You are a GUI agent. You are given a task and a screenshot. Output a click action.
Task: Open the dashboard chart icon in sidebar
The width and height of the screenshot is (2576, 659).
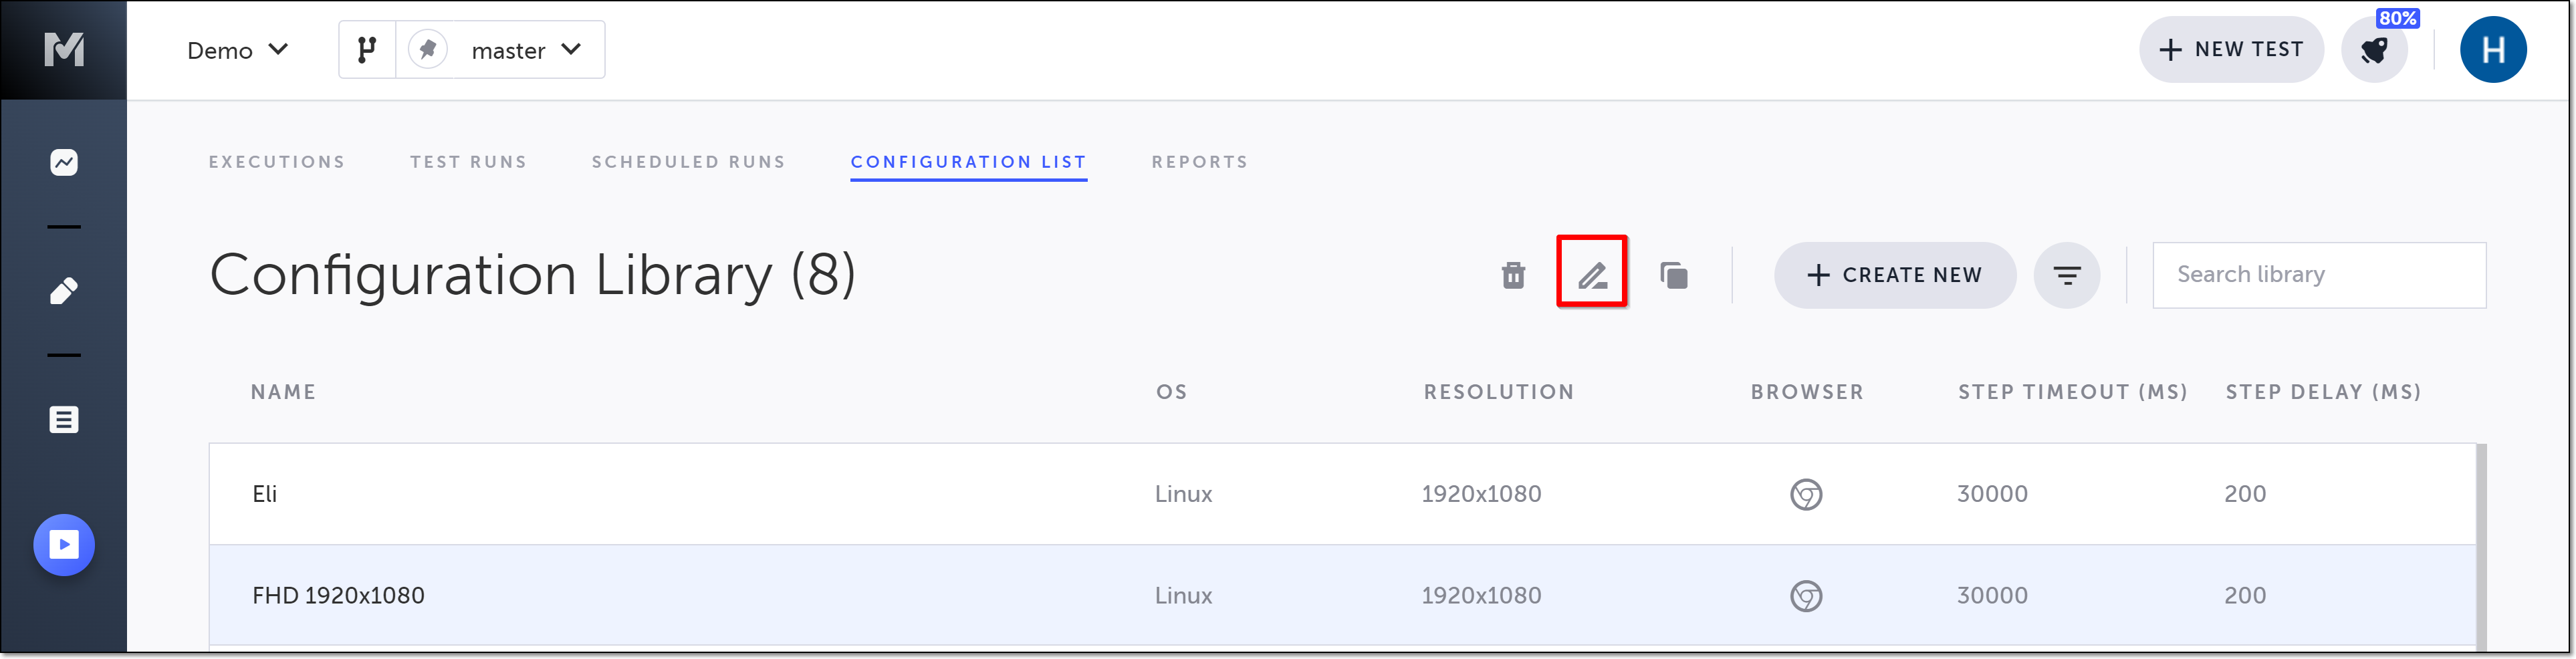64,162
